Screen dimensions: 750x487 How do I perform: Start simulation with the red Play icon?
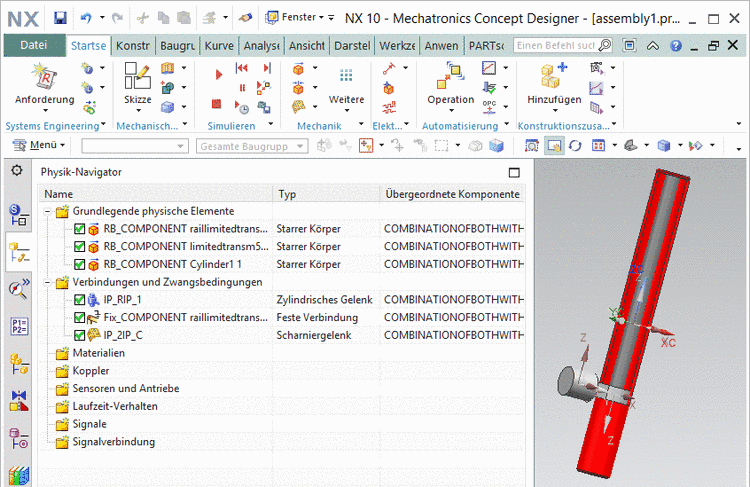pyautogui.click(x=219, y=75)
